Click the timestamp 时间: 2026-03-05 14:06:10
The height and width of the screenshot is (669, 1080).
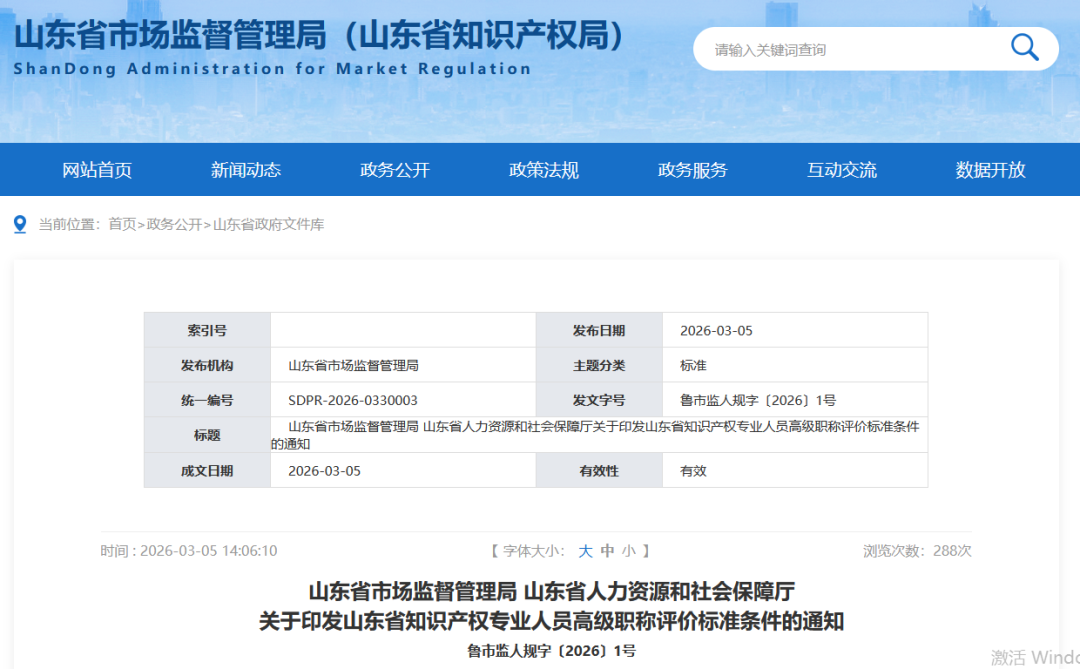(x=189, y=550)
